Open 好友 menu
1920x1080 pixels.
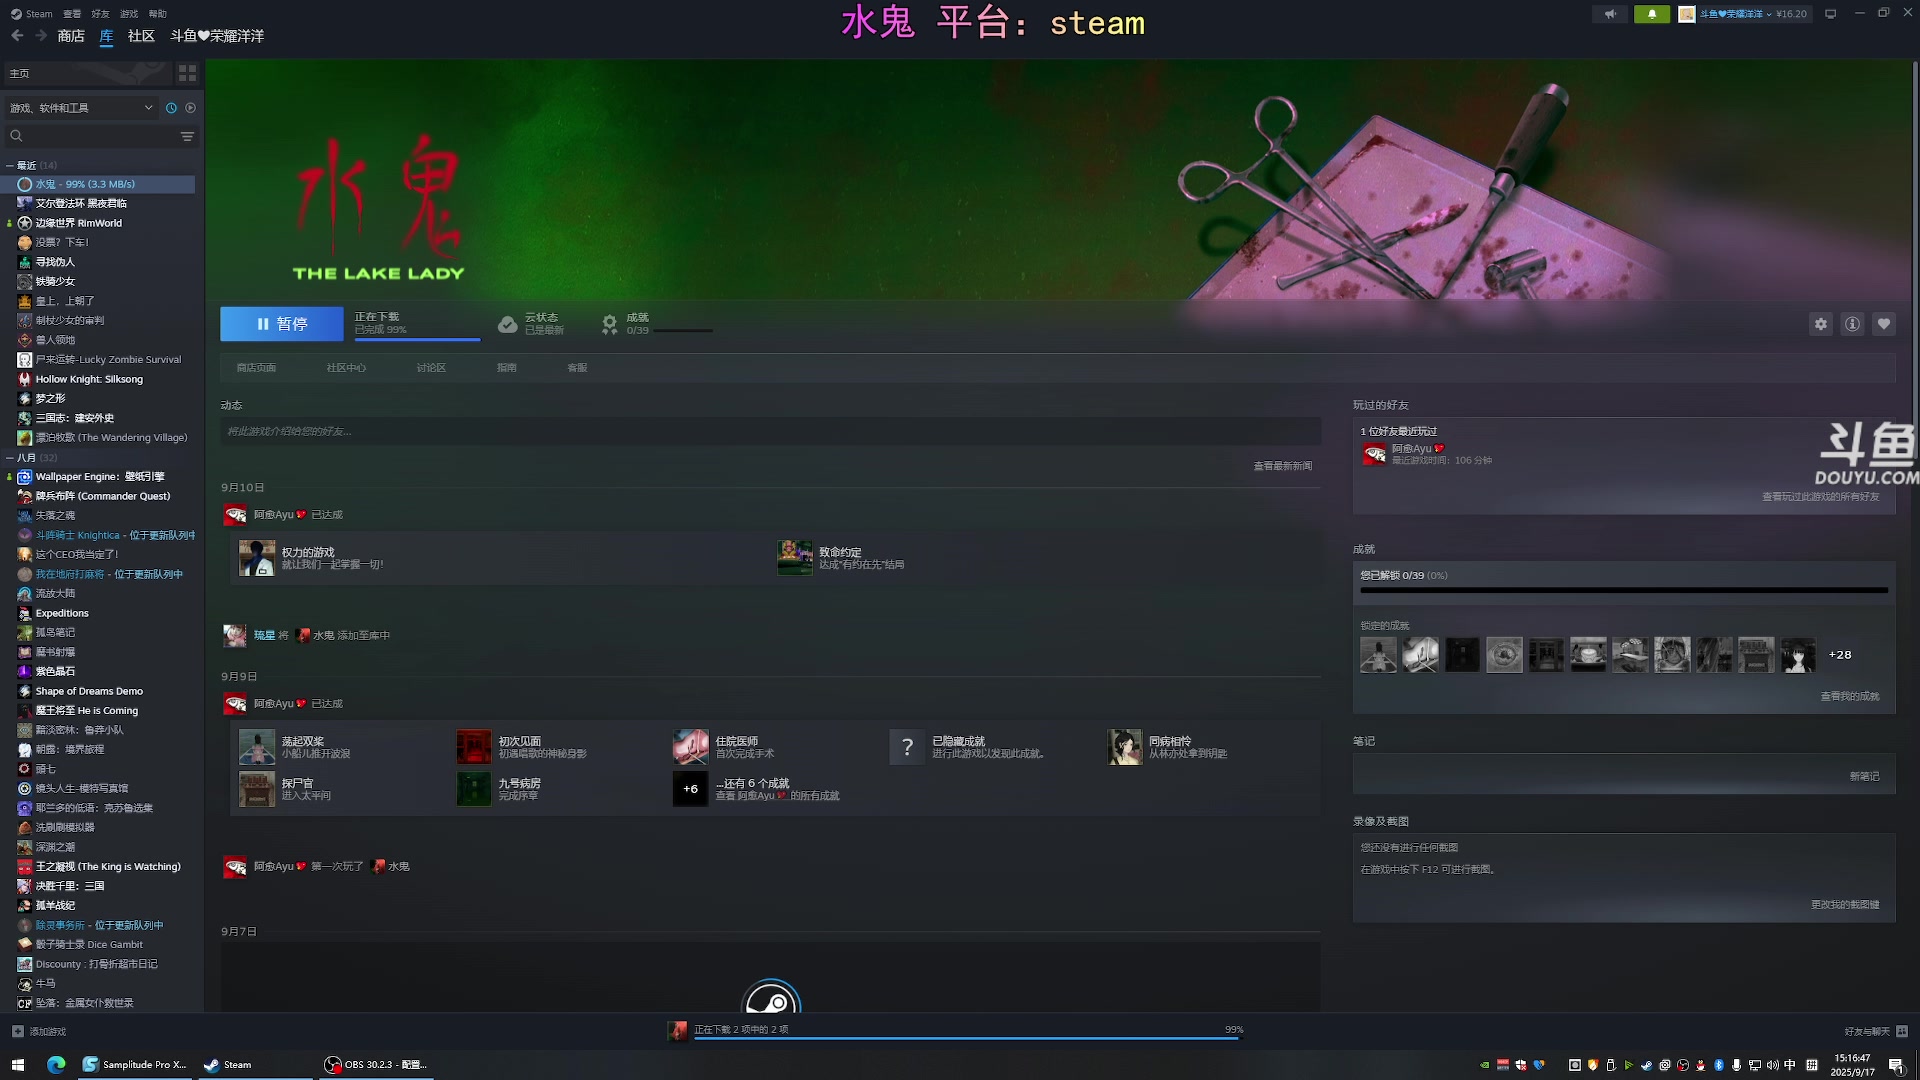pyautogui.click(x=100, y=14)
